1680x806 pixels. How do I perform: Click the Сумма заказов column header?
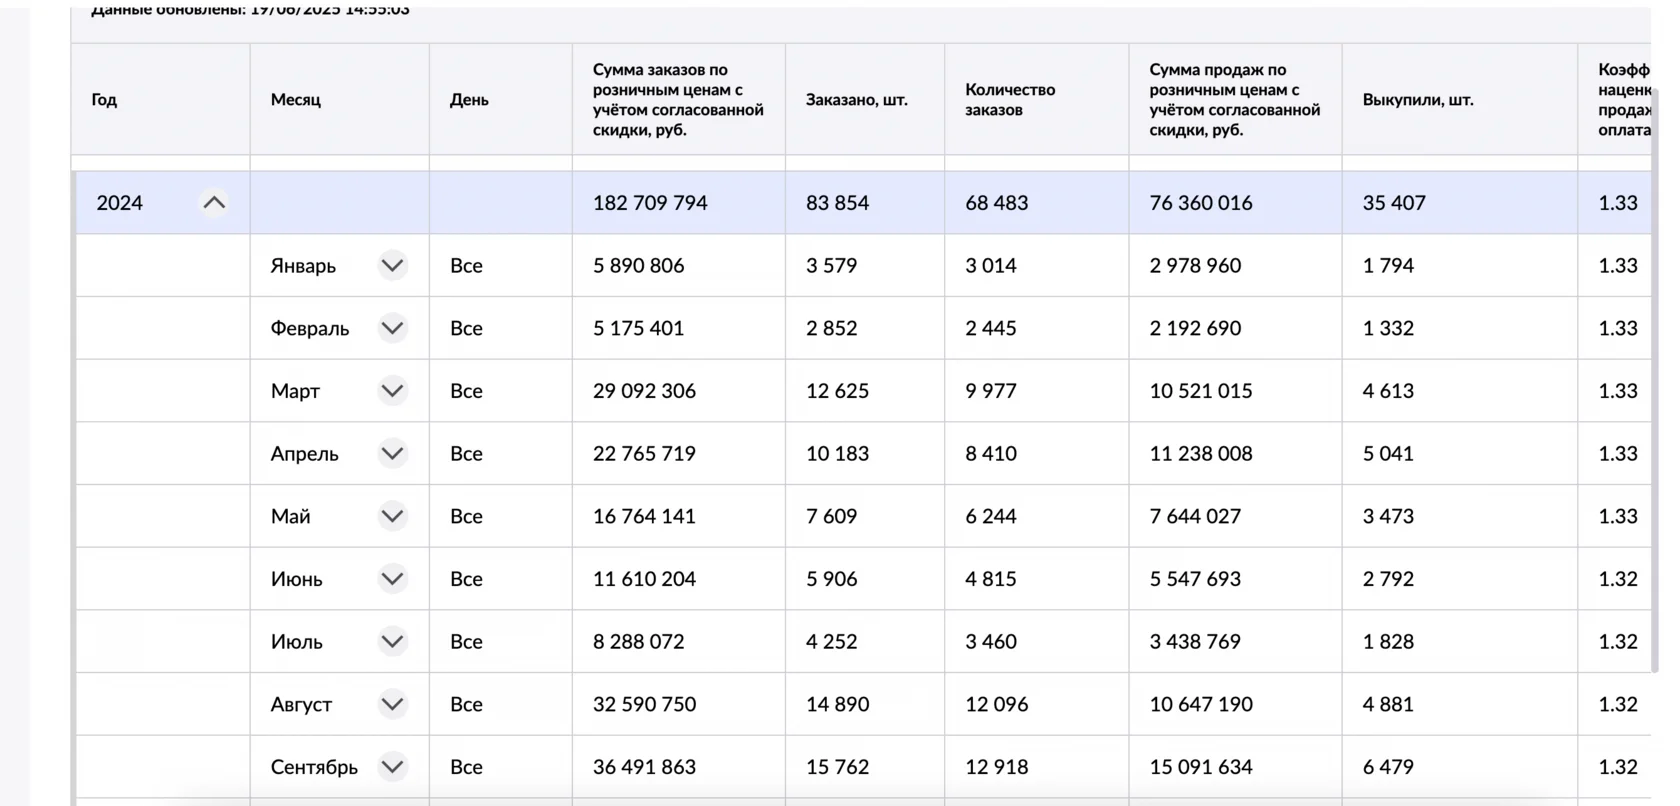tap(678, 100)
